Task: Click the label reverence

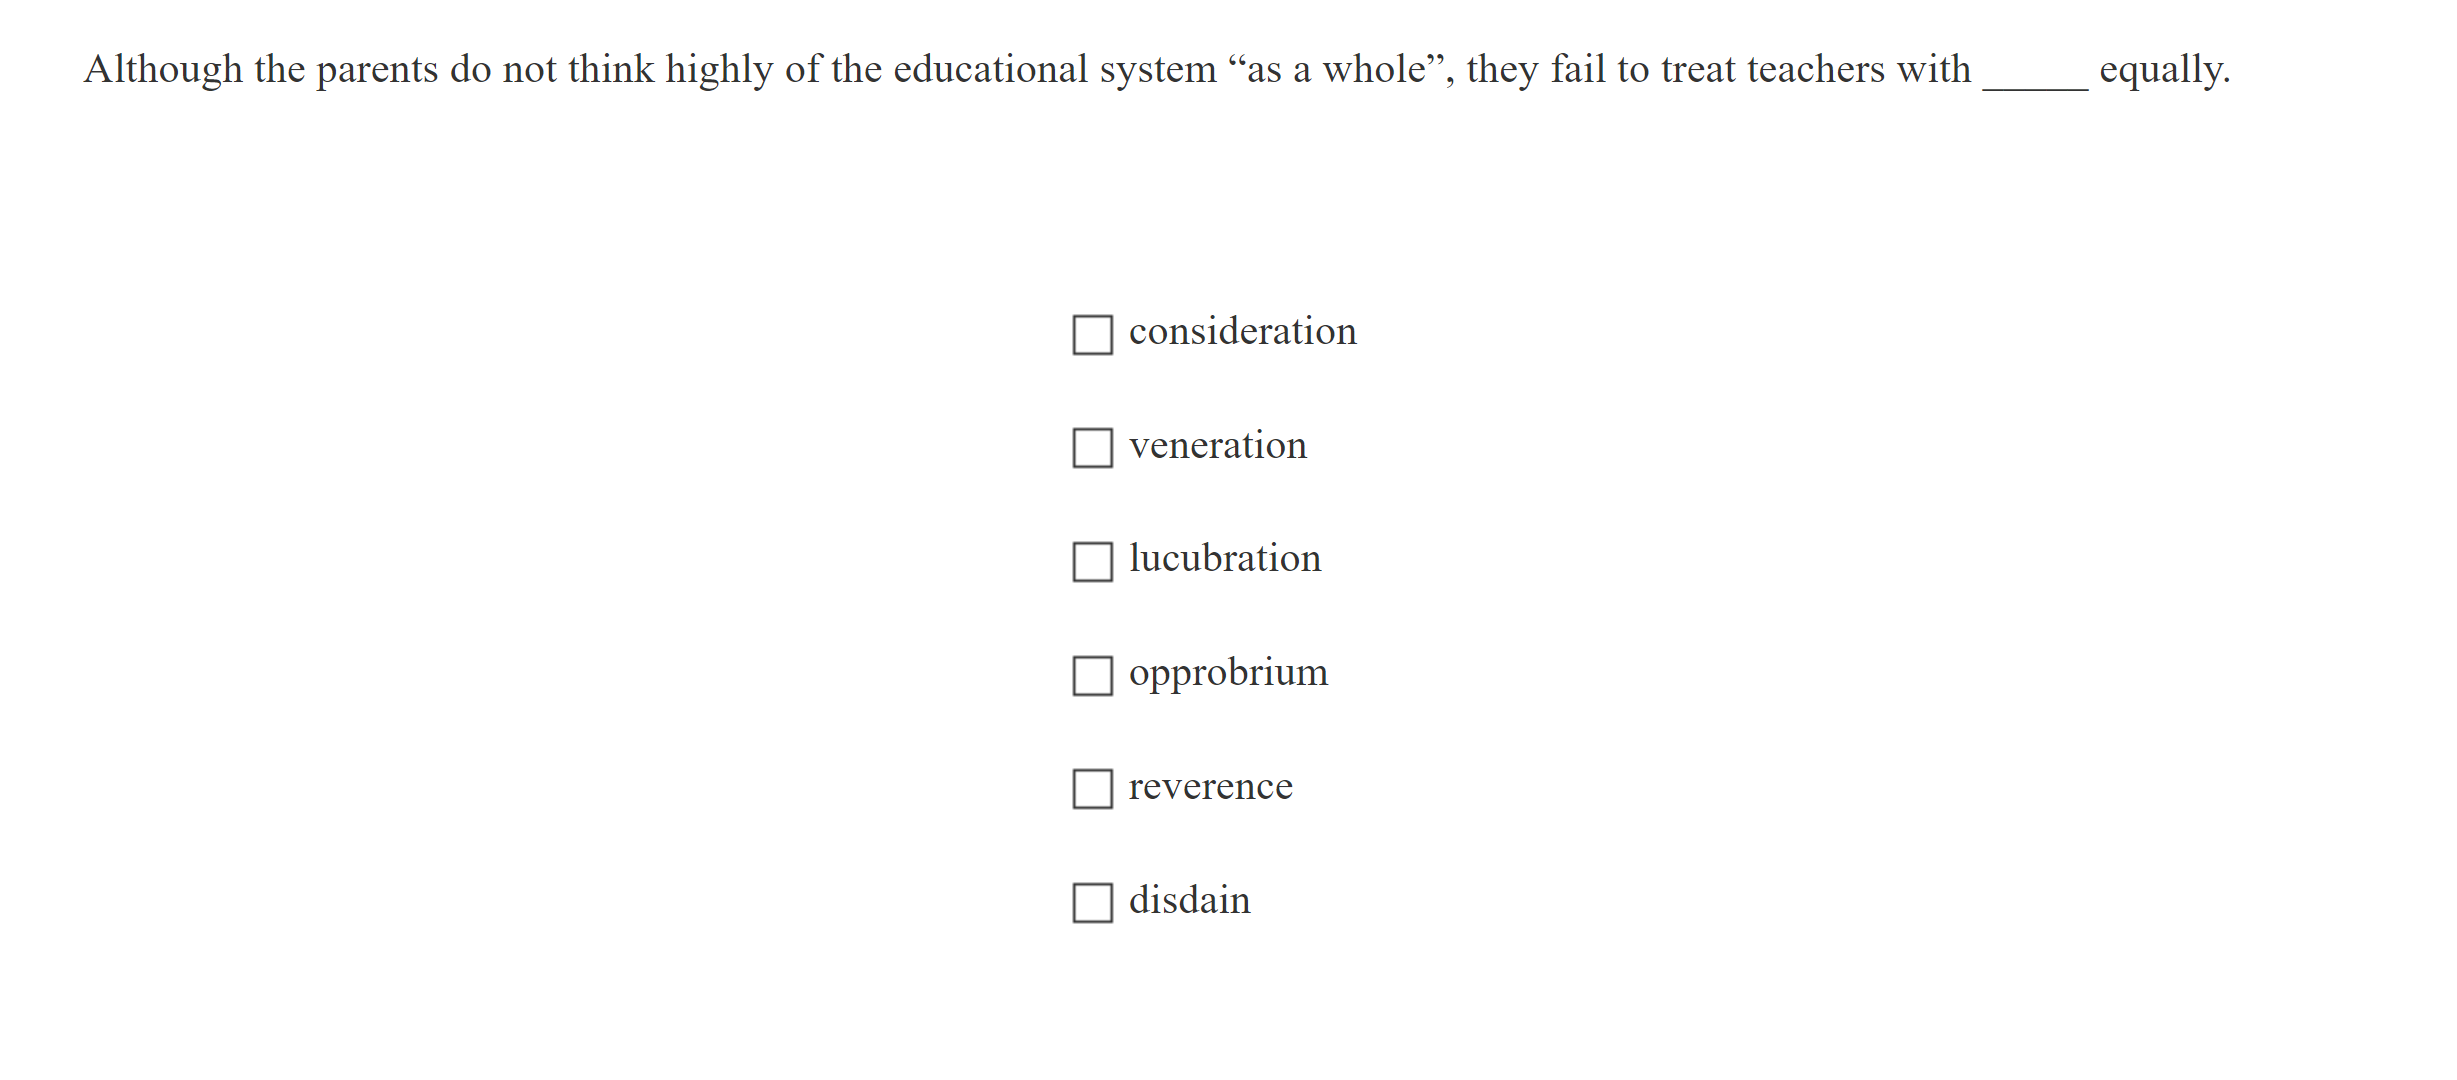Action: pos(1210,786)
